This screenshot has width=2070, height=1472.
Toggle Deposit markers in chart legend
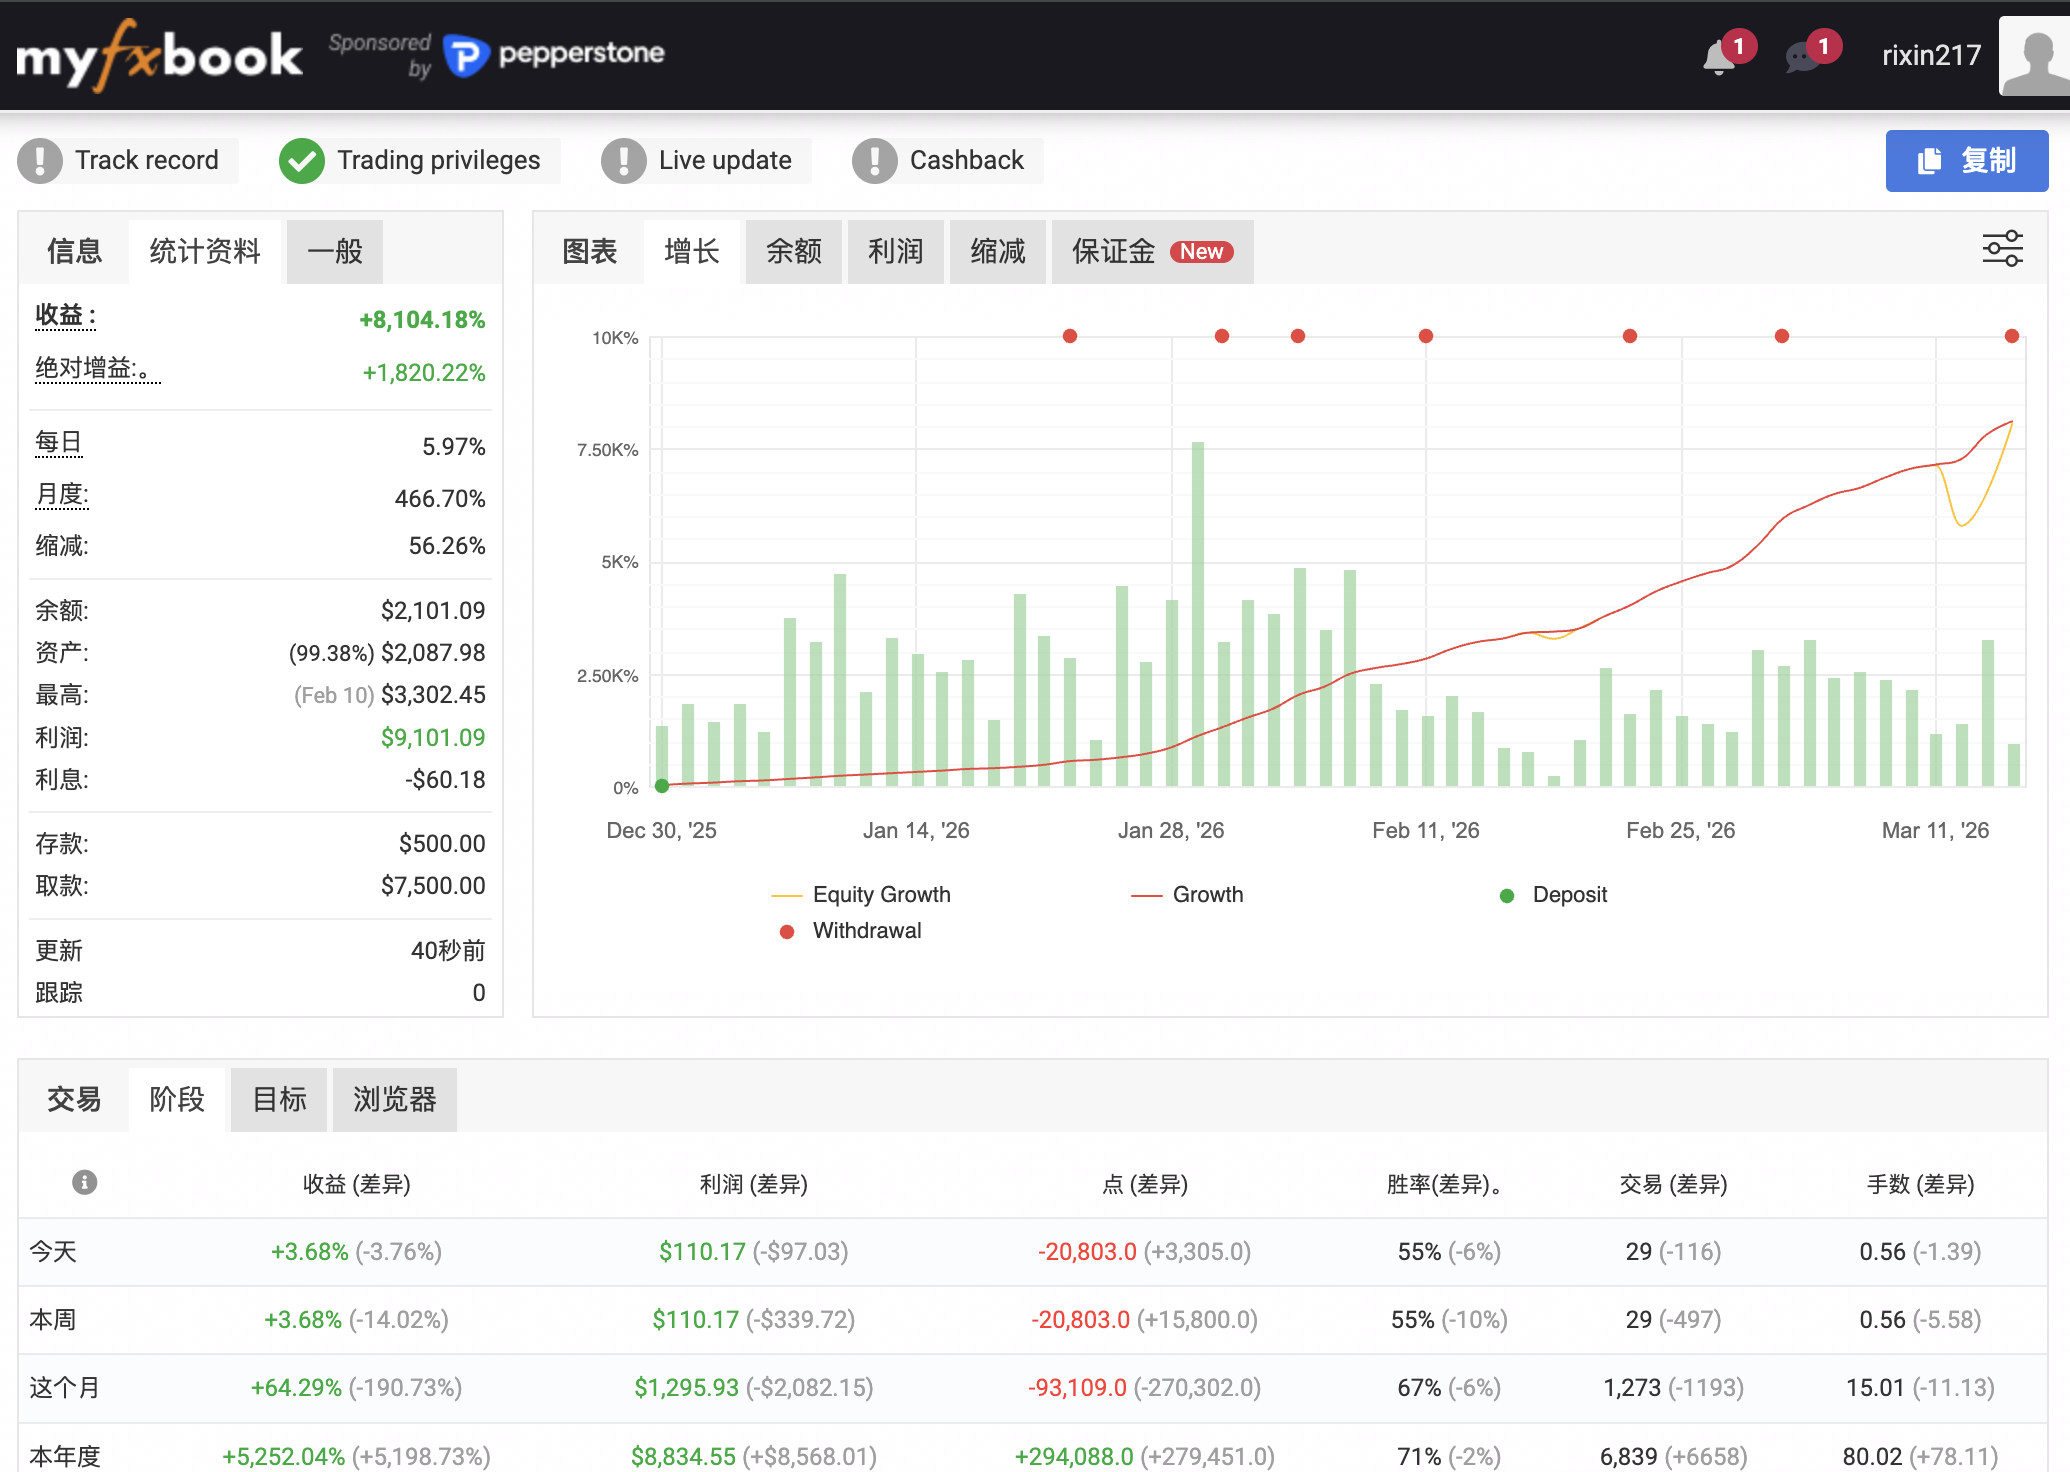coord(1568,894)
